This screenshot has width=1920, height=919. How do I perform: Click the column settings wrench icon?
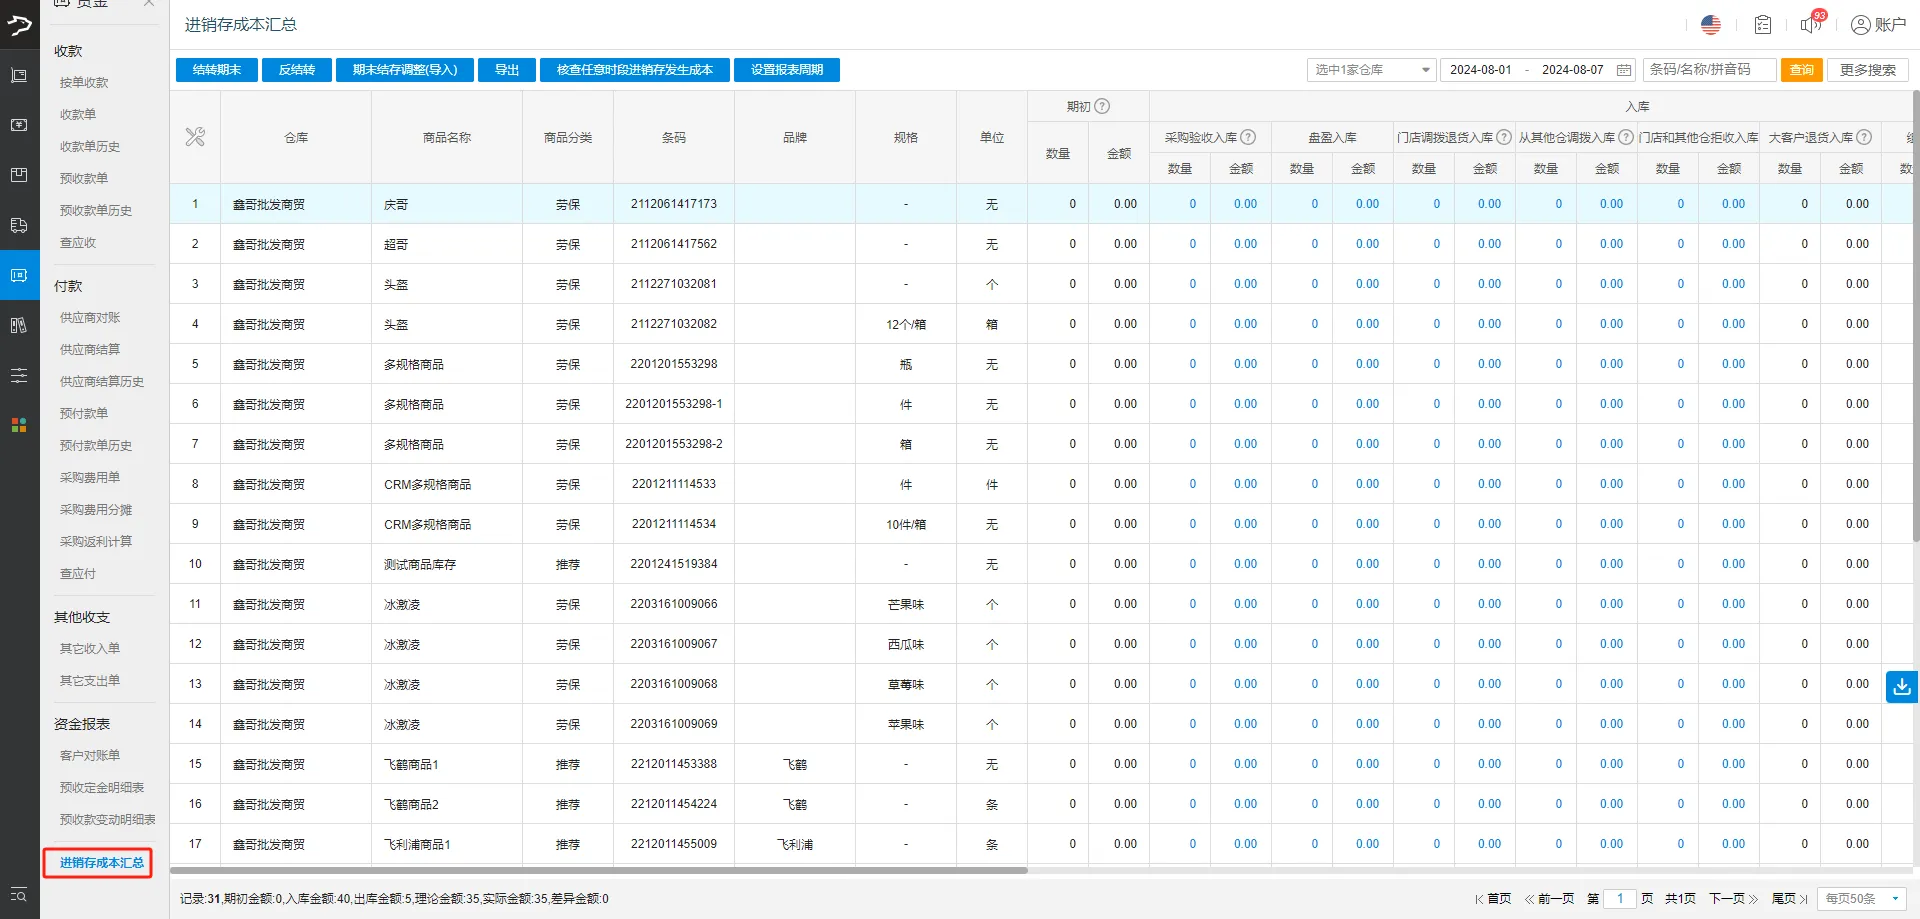coord(195,137)
